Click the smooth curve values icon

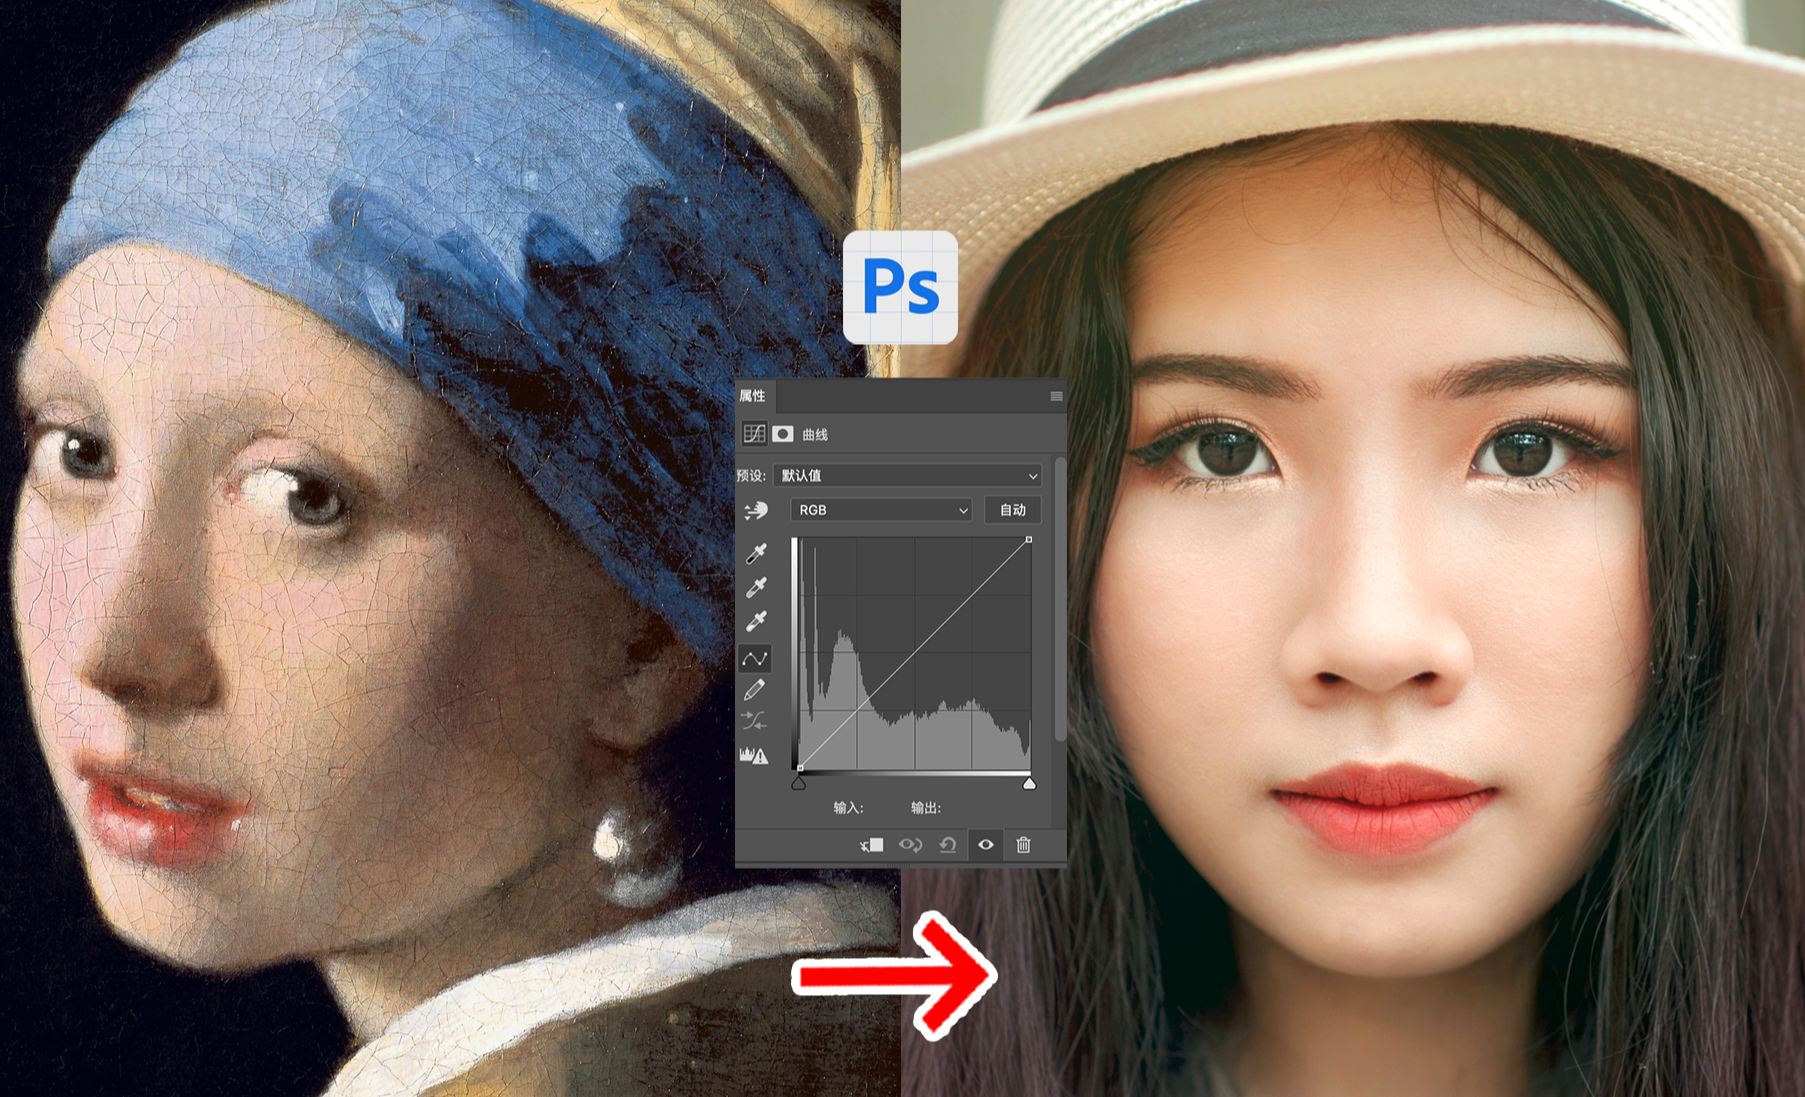tap(754, 721)
